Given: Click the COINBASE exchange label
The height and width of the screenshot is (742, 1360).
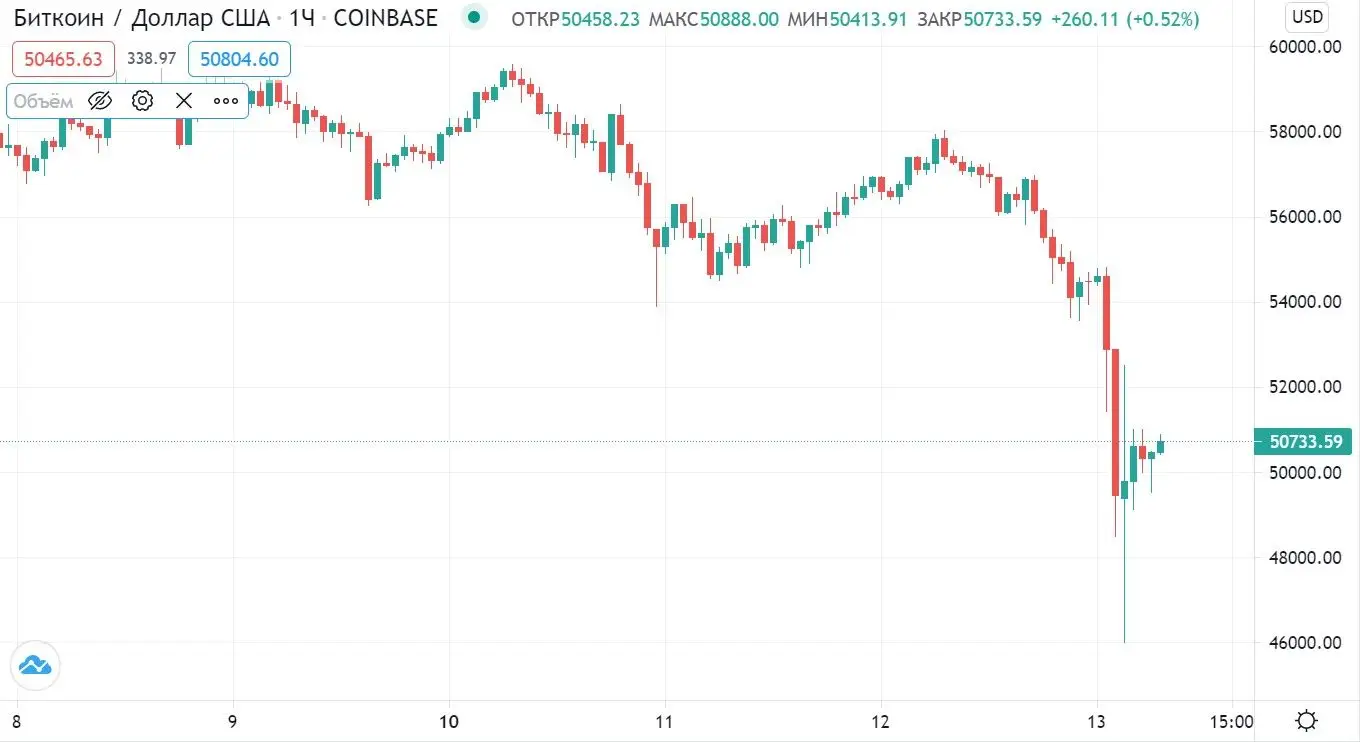Looking at the screenshot, I should point(385,17).
